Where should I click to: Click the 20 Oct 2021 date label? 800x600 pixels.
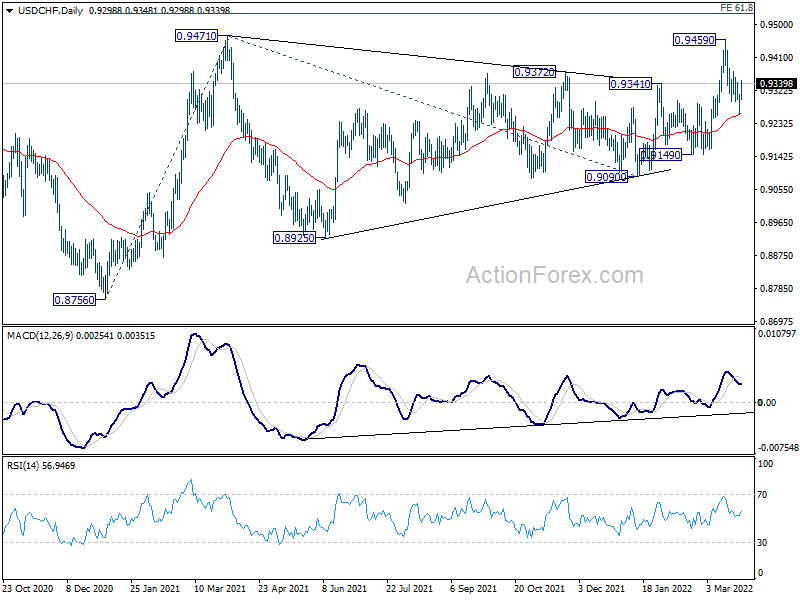(x=539, y=588)
